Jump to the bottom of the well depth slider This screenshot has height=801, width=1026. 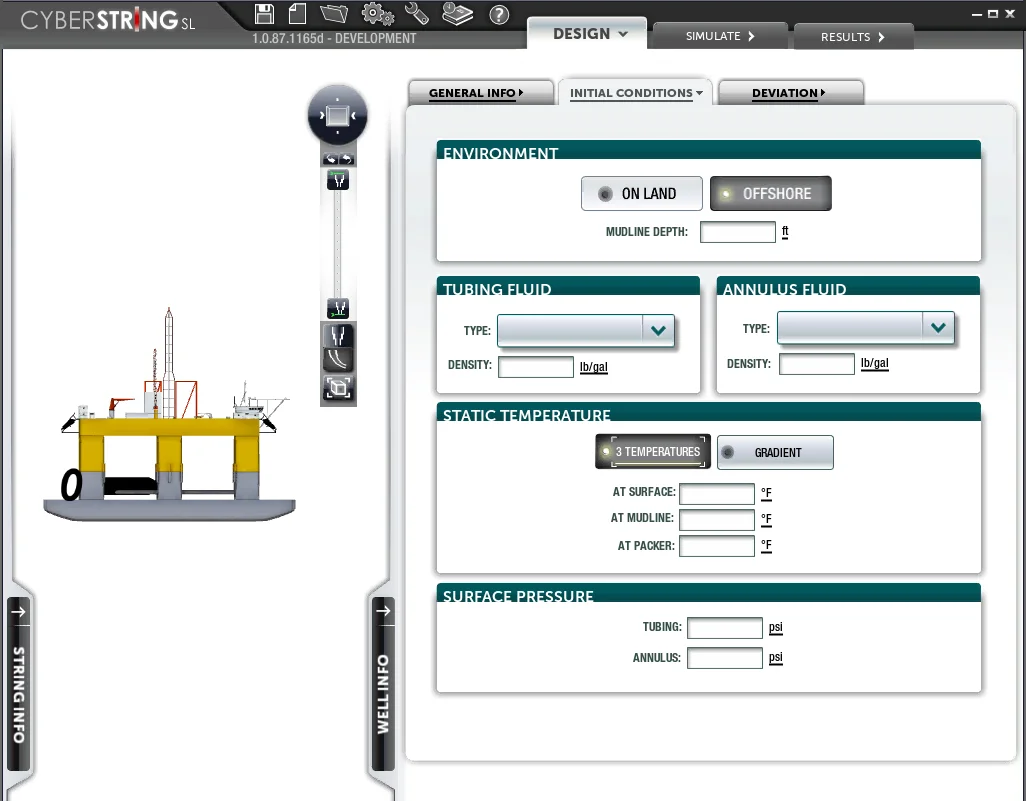tap(338, 308)
